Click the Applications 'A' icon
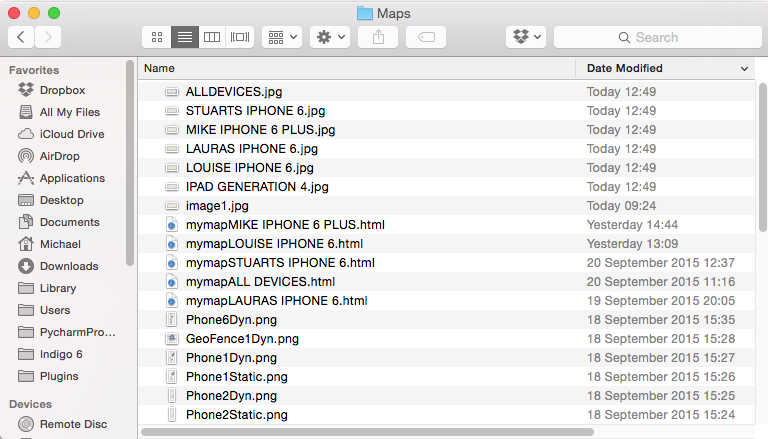 (26, 178)
